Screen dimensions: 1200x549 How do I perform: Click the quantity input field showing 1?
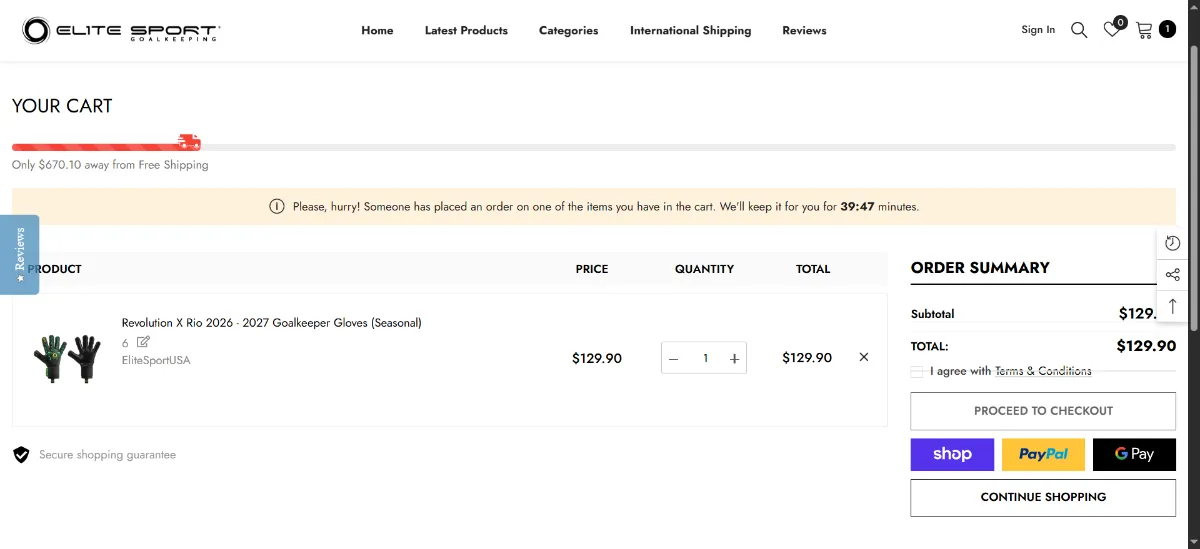coord(705,358)
